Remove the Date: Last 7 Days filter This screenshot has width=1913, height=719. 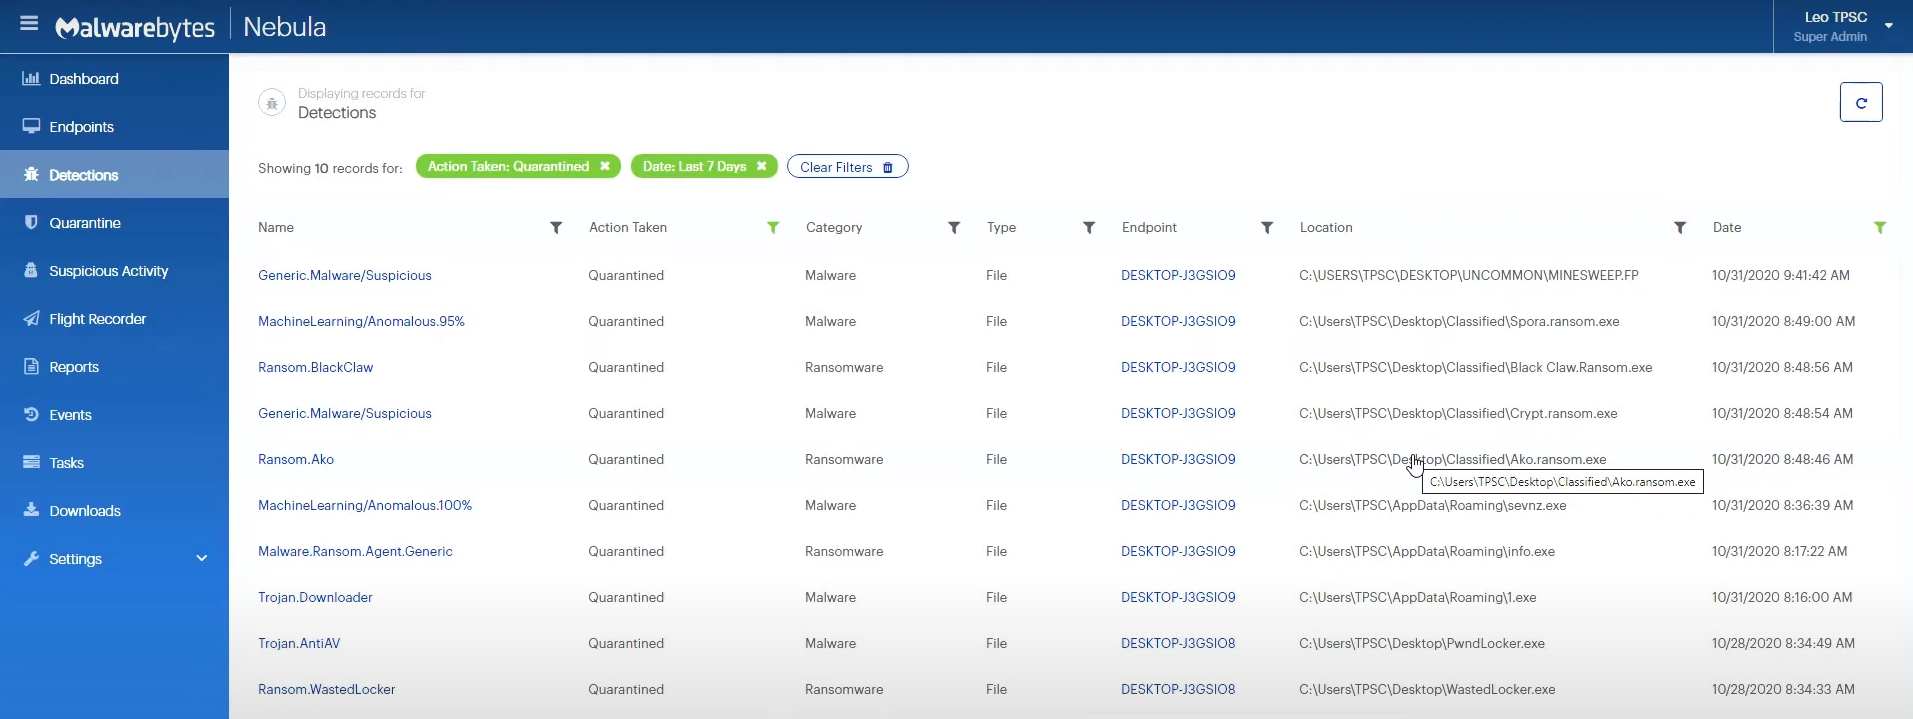tap(762, 167)
